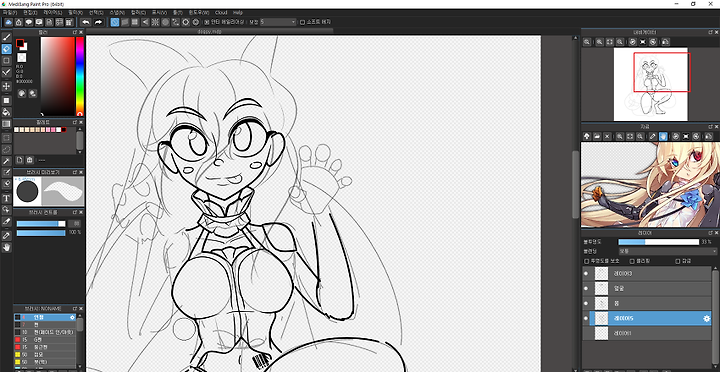The height and width of the screenshot is (372, 720).
Task: Undock the Brush panel via float icon
Action: click(75, 309)
